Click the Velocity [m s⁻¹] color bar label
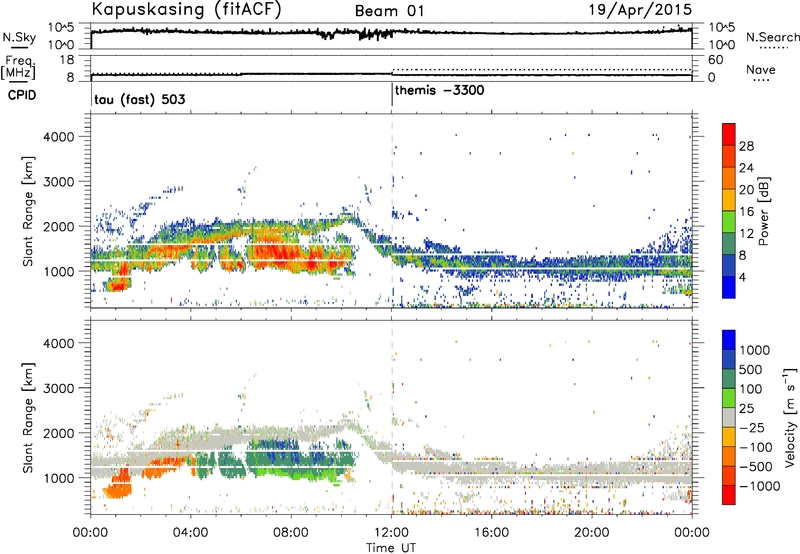Viewport: 800px width, 554px height. click(790, 417)
